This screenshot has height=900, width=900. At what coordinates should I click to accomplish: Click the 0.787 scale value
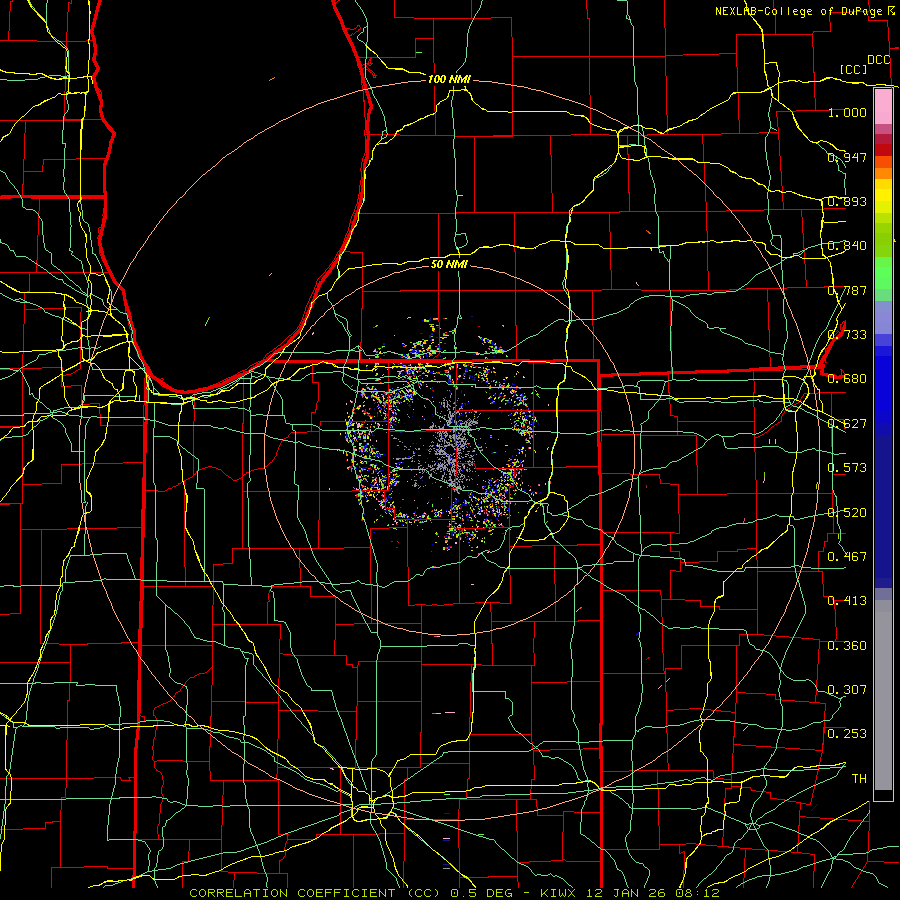(847, 290)
